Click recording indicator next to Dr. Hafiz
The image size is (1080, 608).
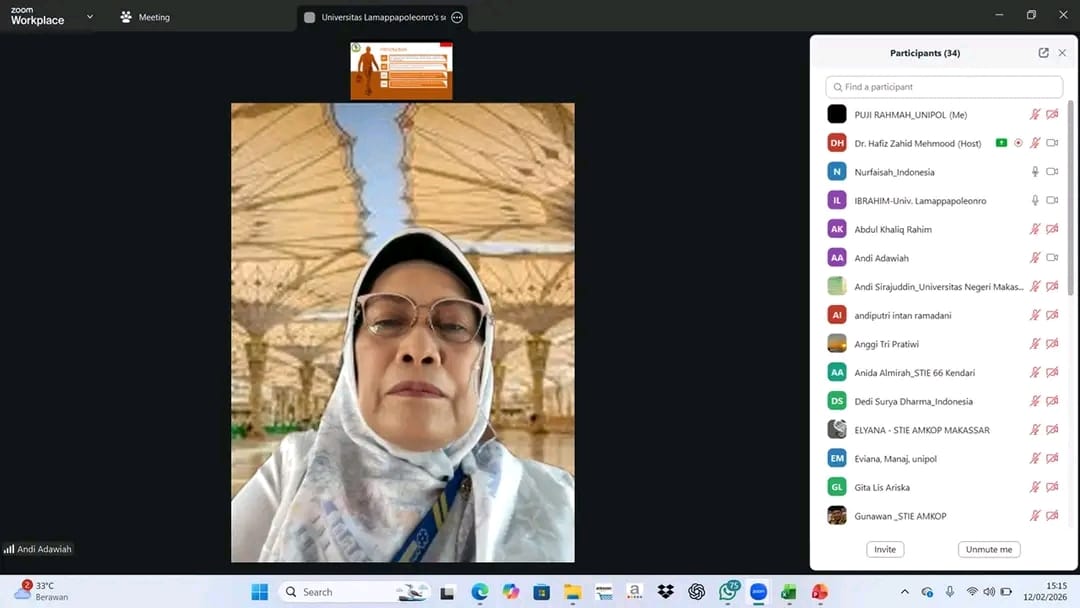point(1018,143)
